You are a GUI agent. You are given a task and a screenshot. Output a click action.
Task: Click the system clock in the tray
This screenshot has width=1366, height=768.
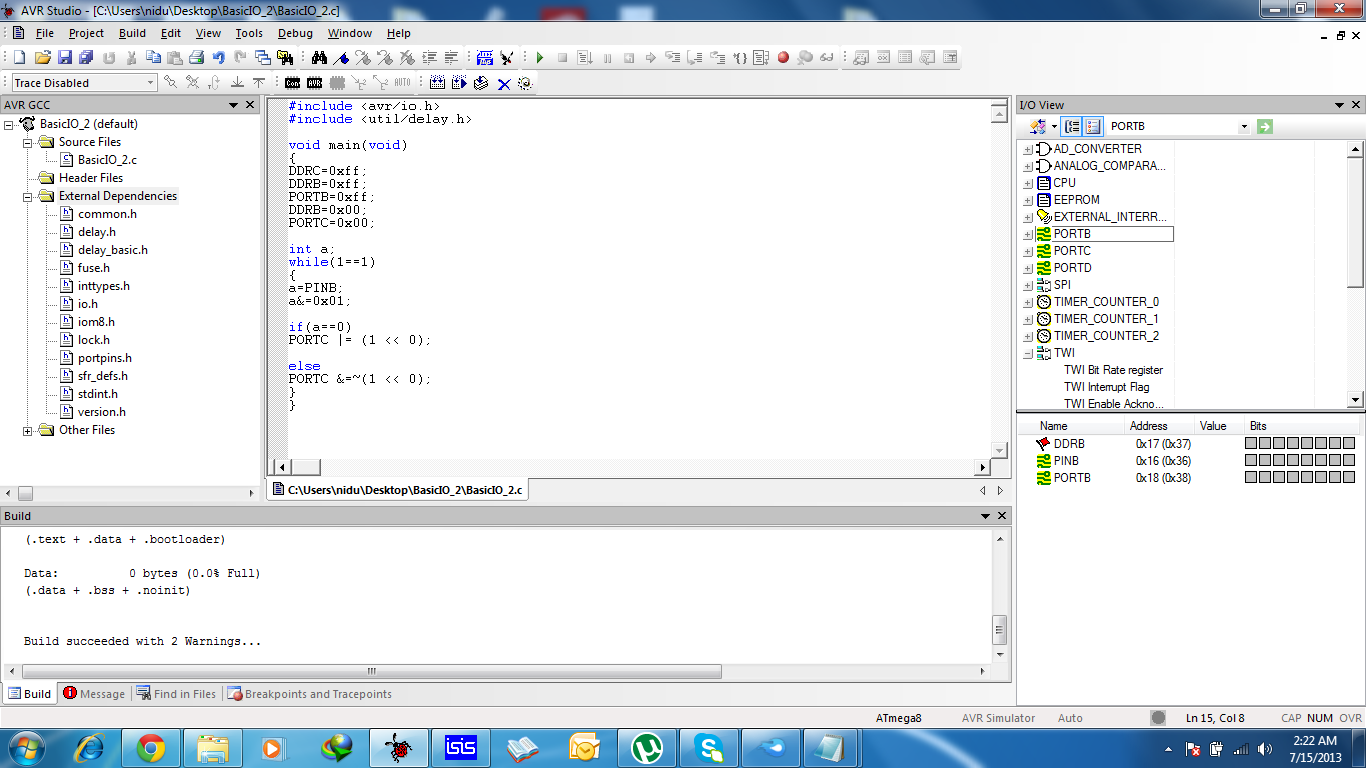pos(1315,748)
